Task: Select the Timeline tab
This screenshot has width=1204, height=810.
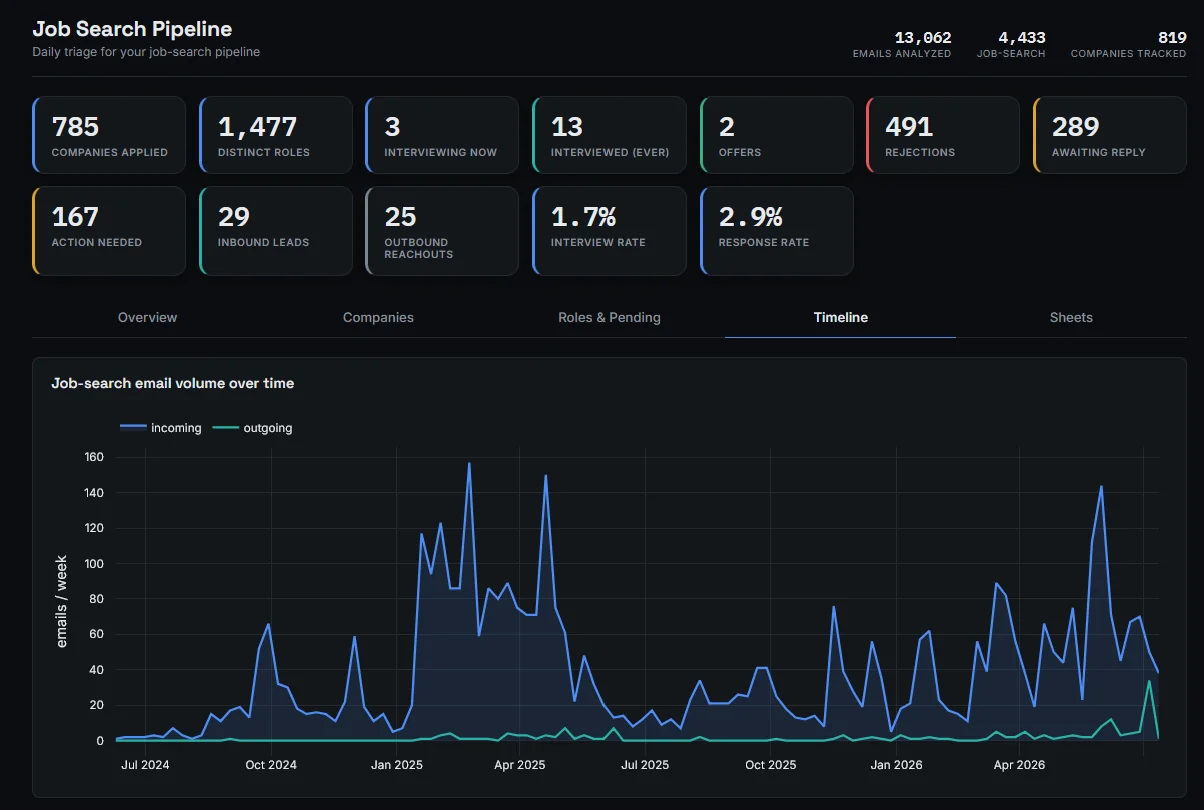Action: tap(840, 317)
